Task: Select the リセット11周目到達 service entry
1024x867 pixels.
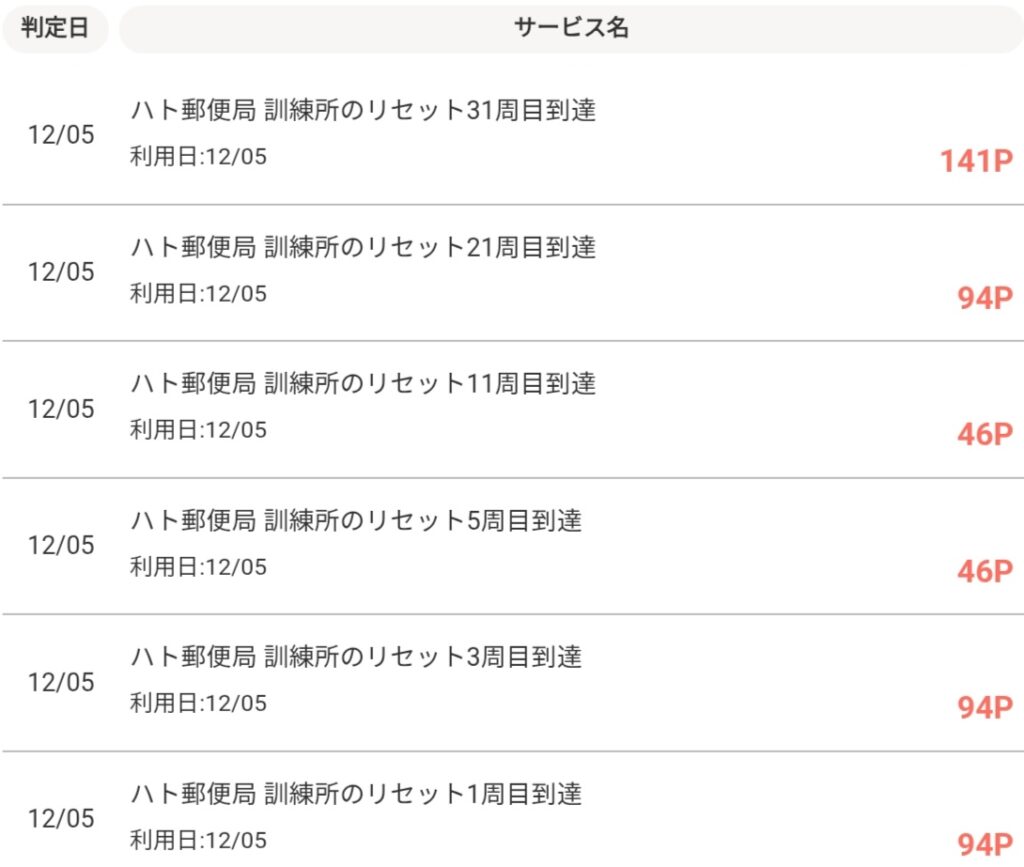Action: click(x=363, y=383)
